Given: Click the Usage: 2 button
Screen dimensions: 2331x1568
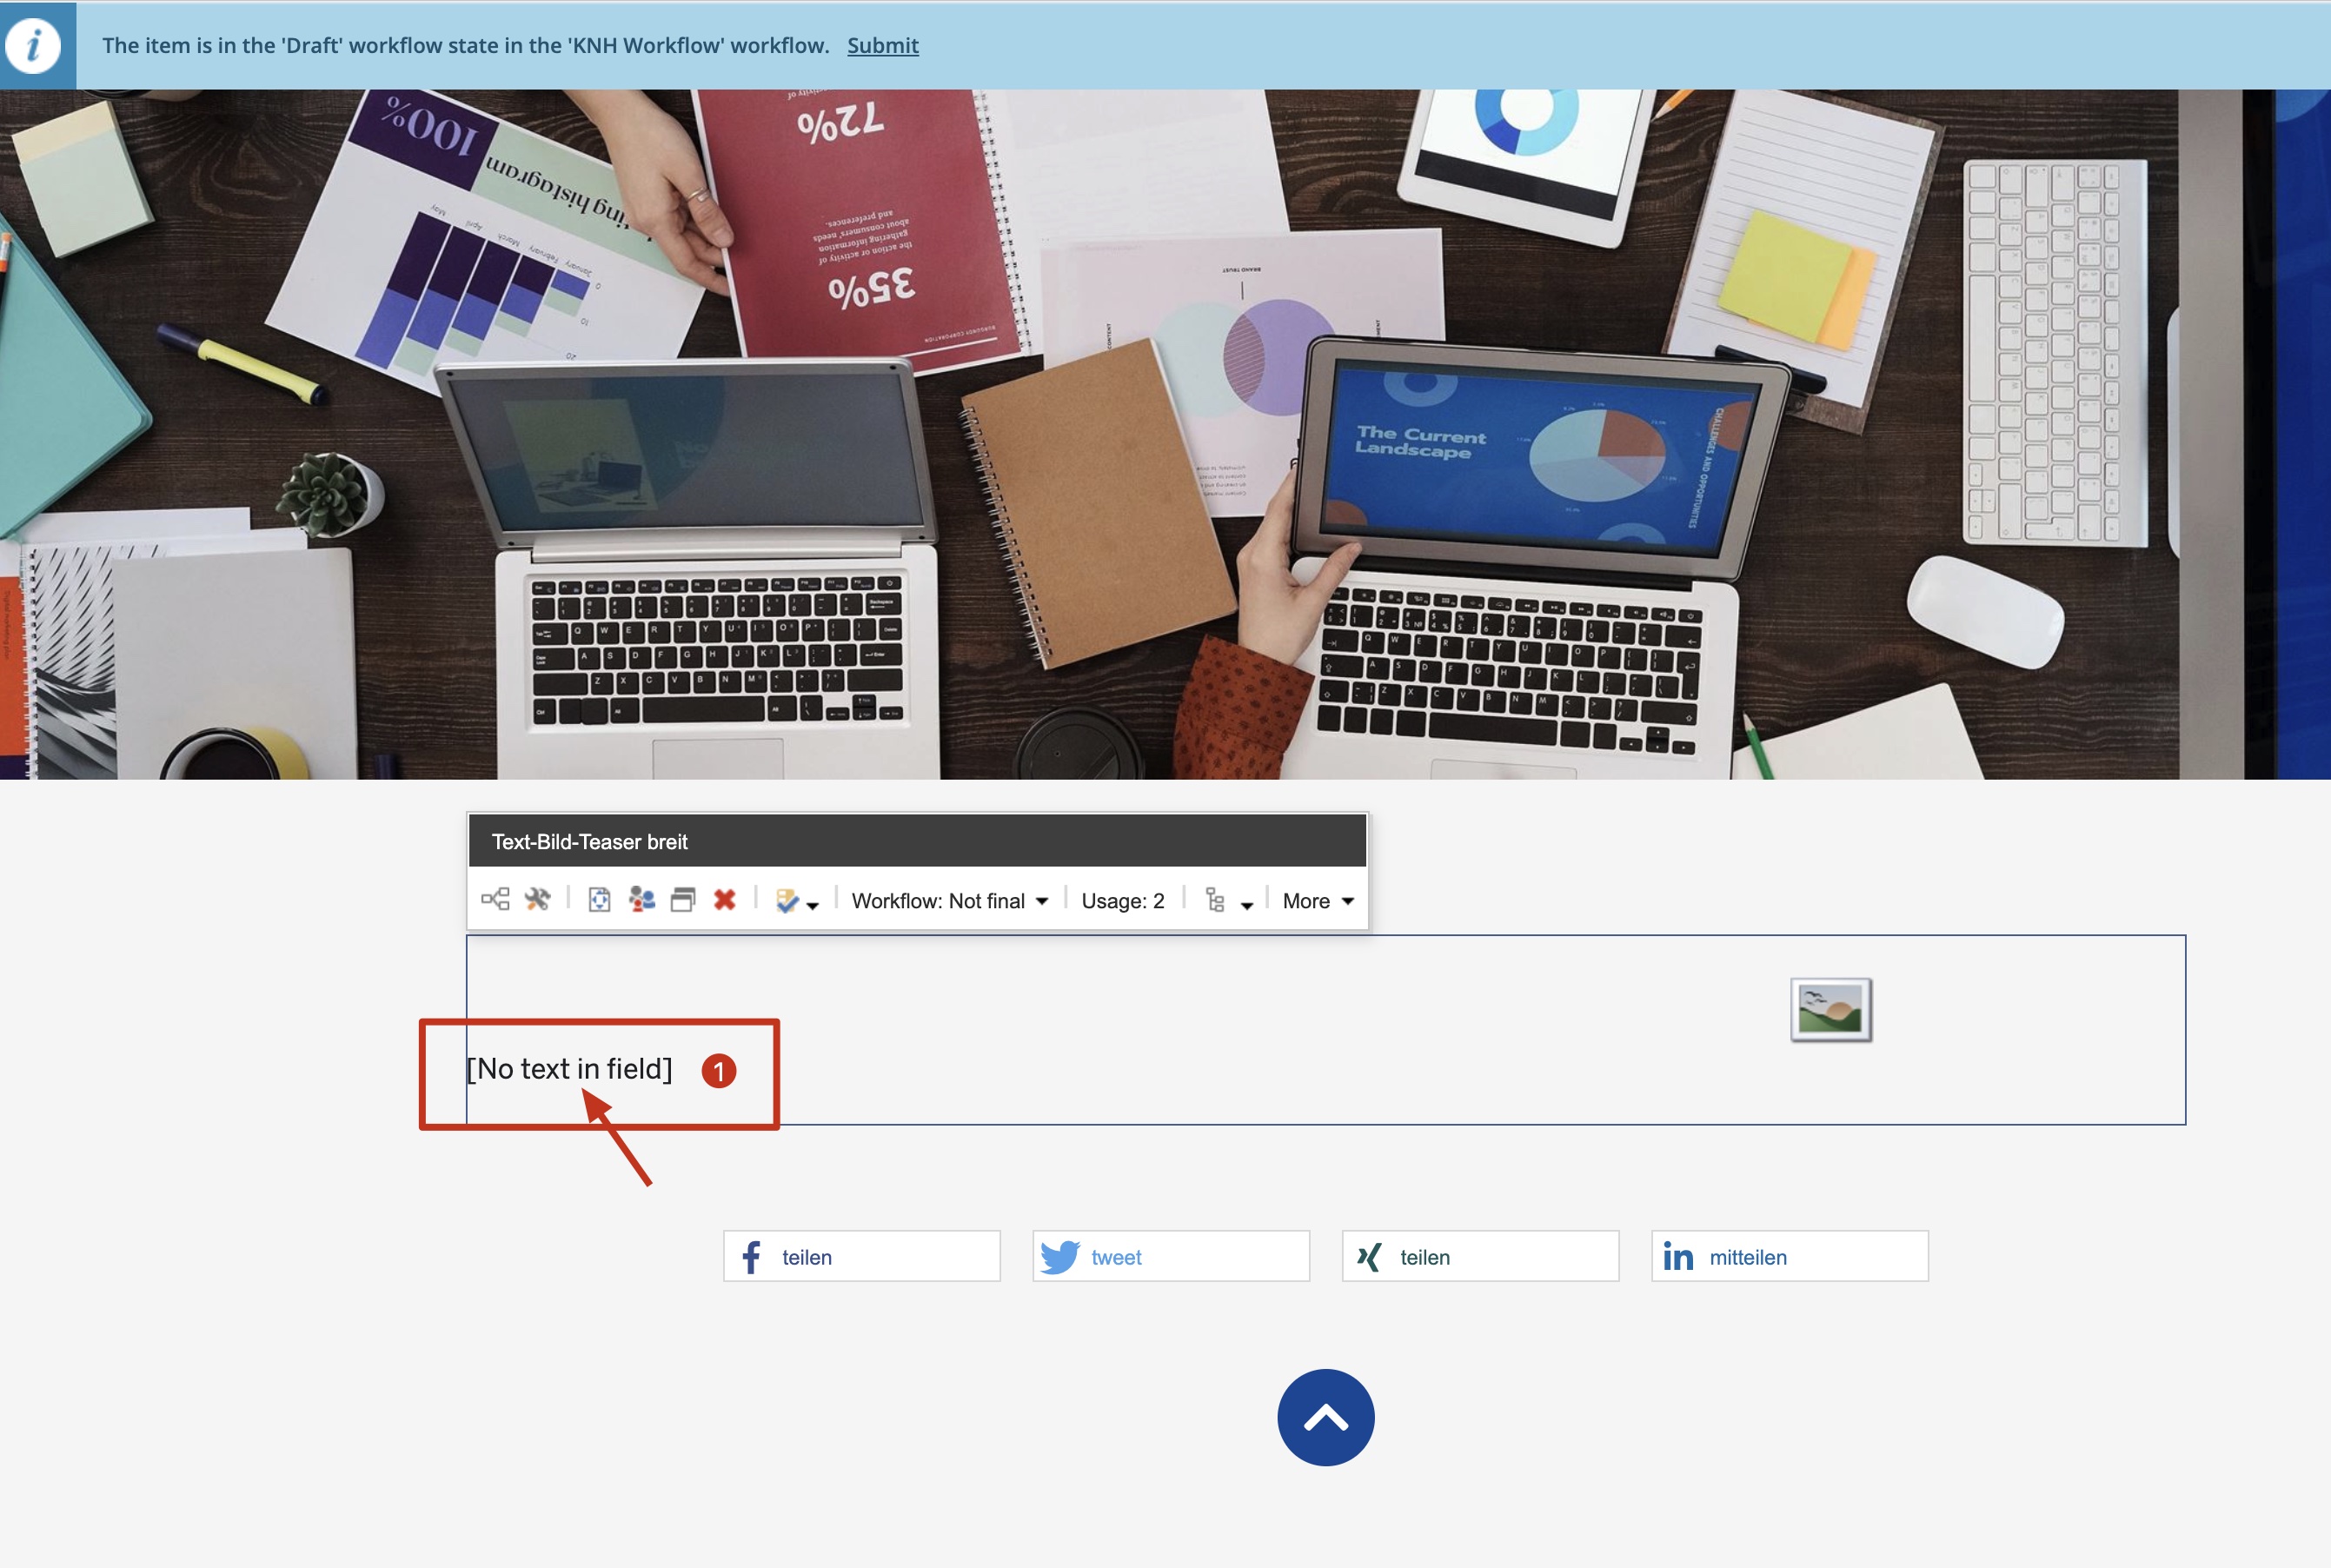Looking at the screenshot, I should click(1122, 901).
